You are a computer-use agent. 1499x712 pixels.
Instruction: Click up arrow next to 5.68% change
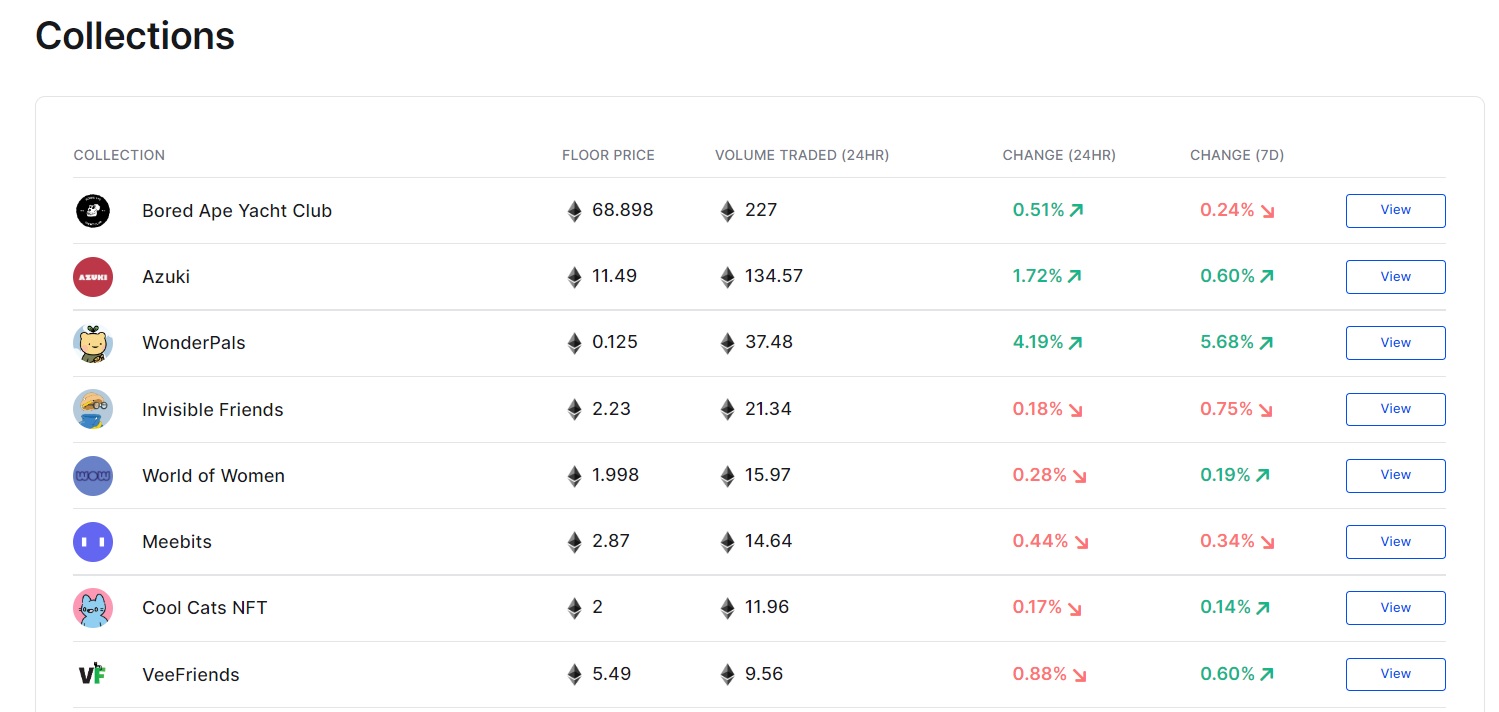point(1266,343)
